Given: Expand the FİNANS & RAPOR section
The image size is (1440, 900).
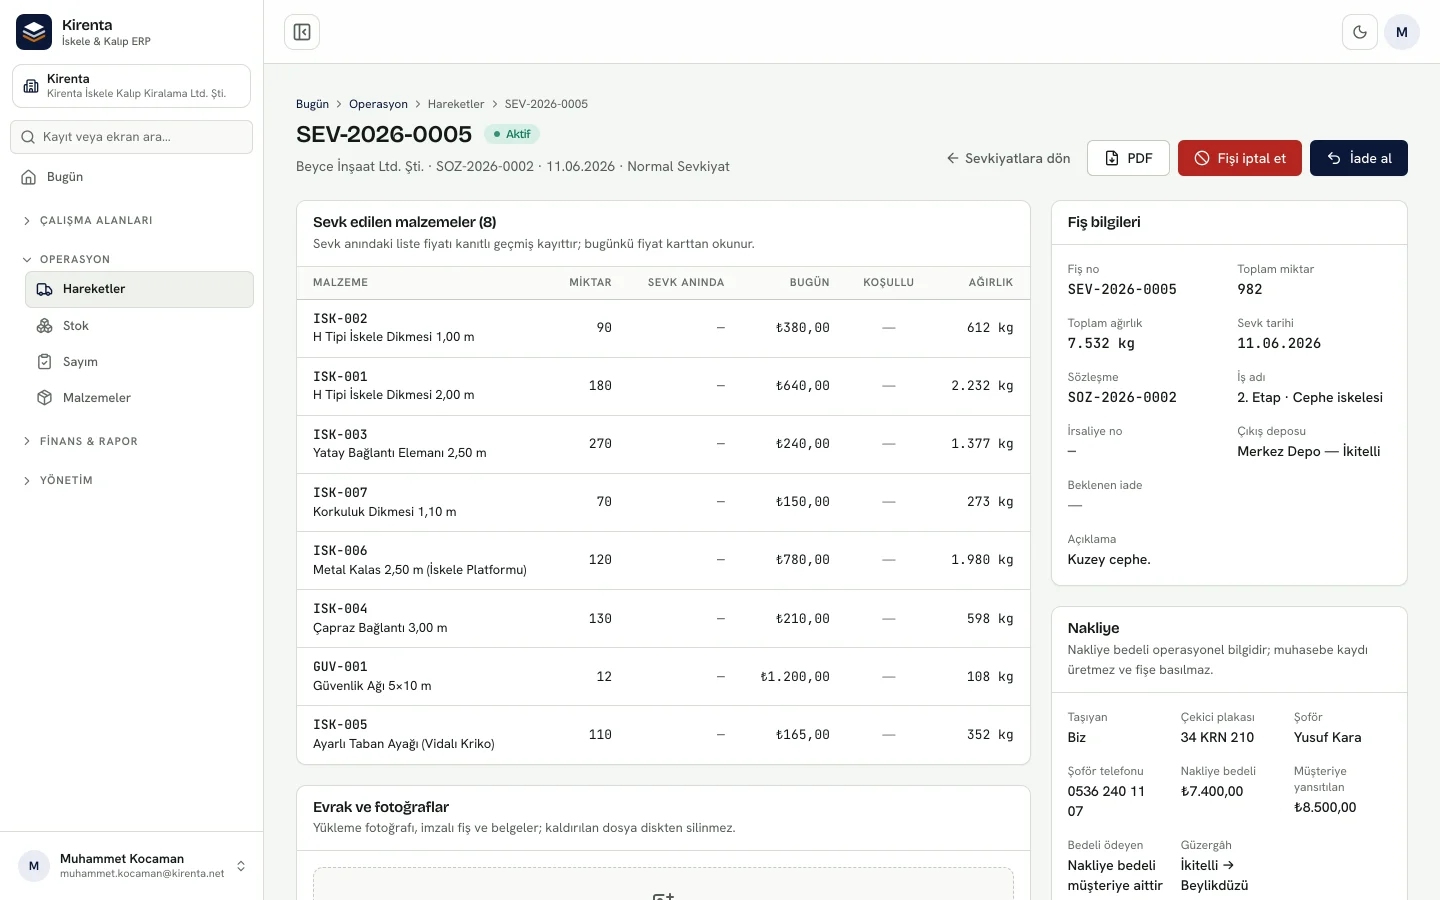Looking at the screenshot, I should (x=80, y=441).
